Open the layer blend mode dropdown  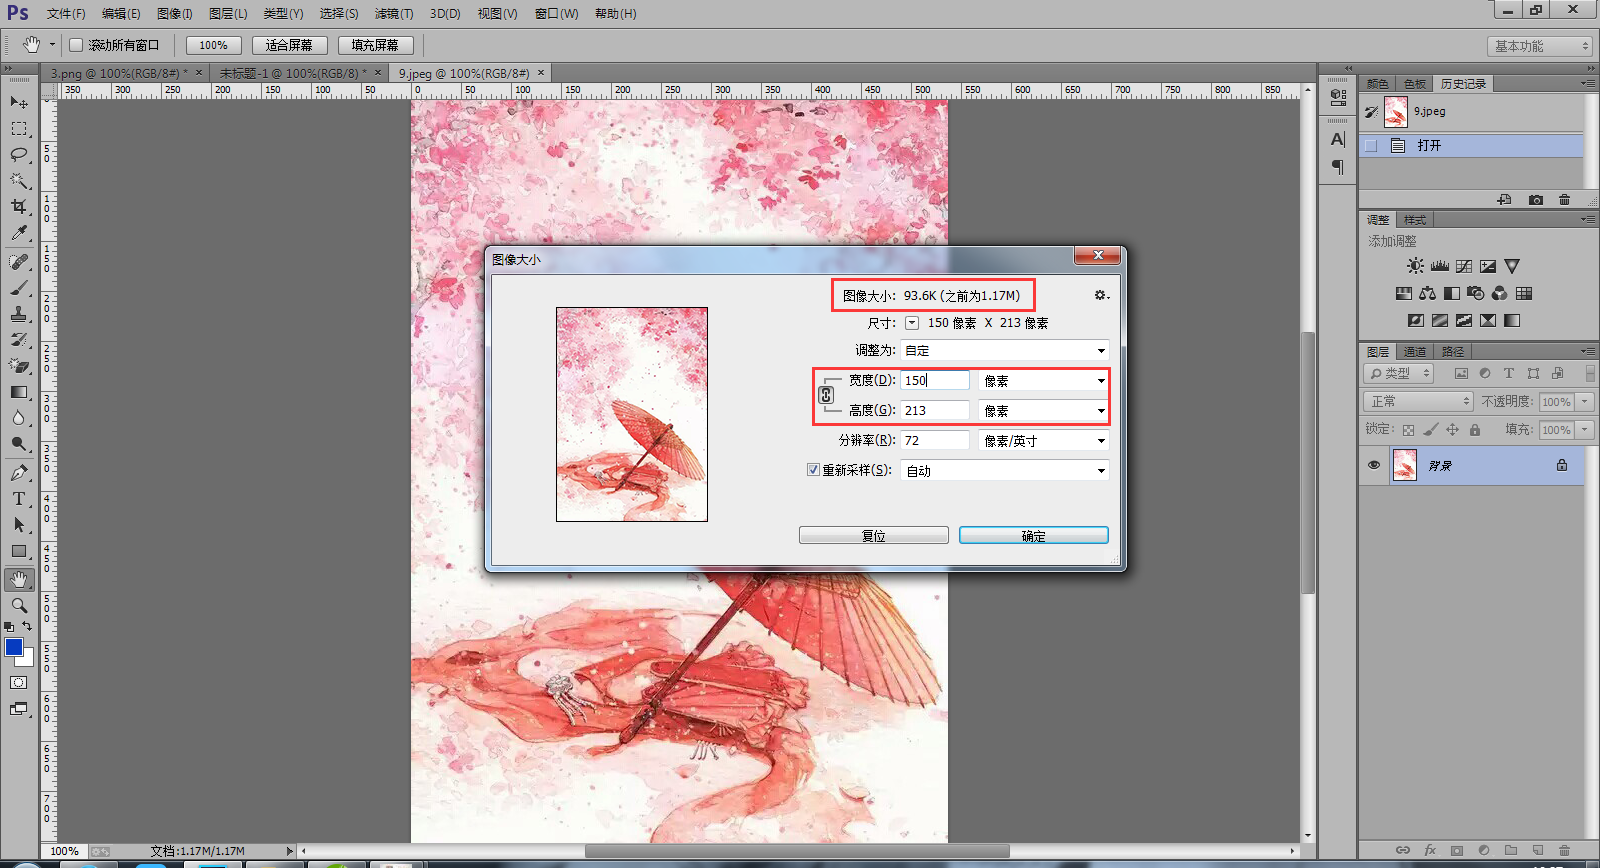(1418, 401)
